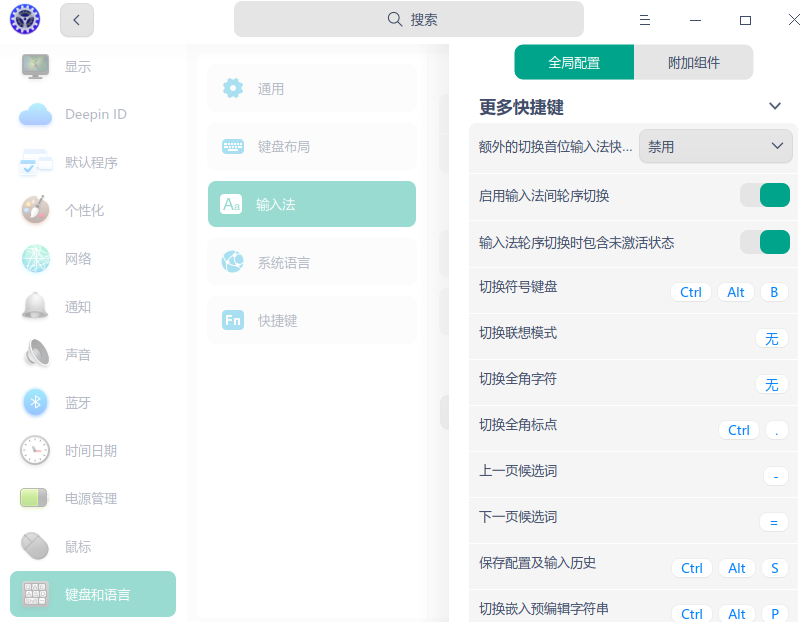Select 键盘布局 in the submenu

pos(312,147)
